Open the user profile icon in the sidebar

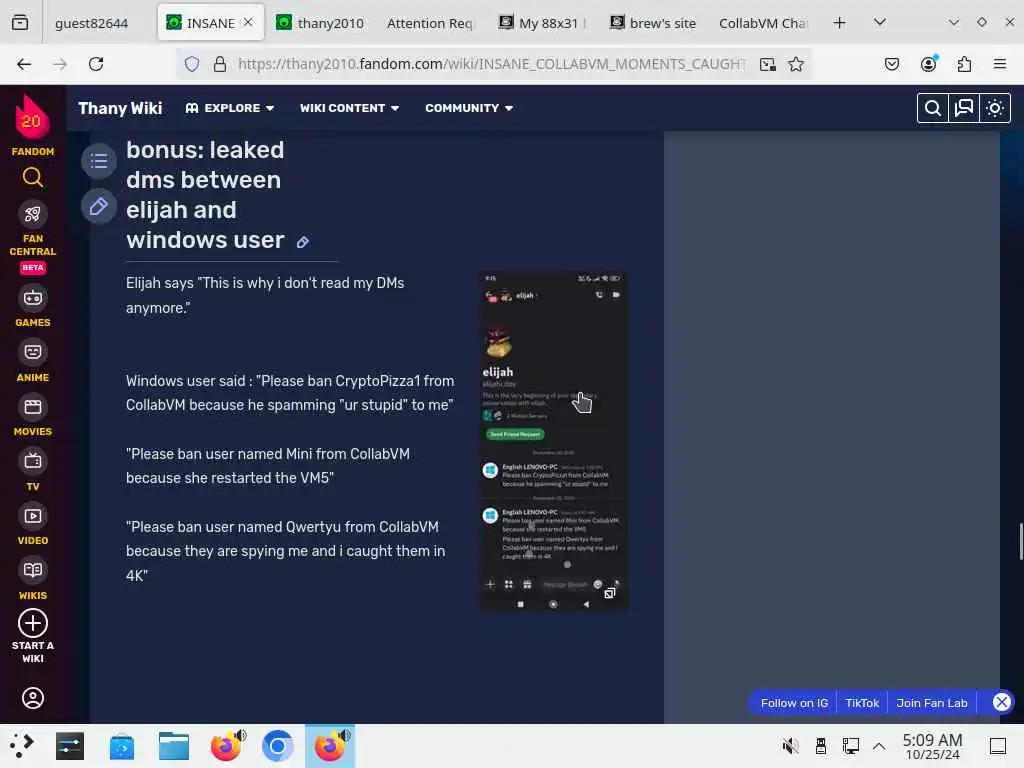[33, 698]
